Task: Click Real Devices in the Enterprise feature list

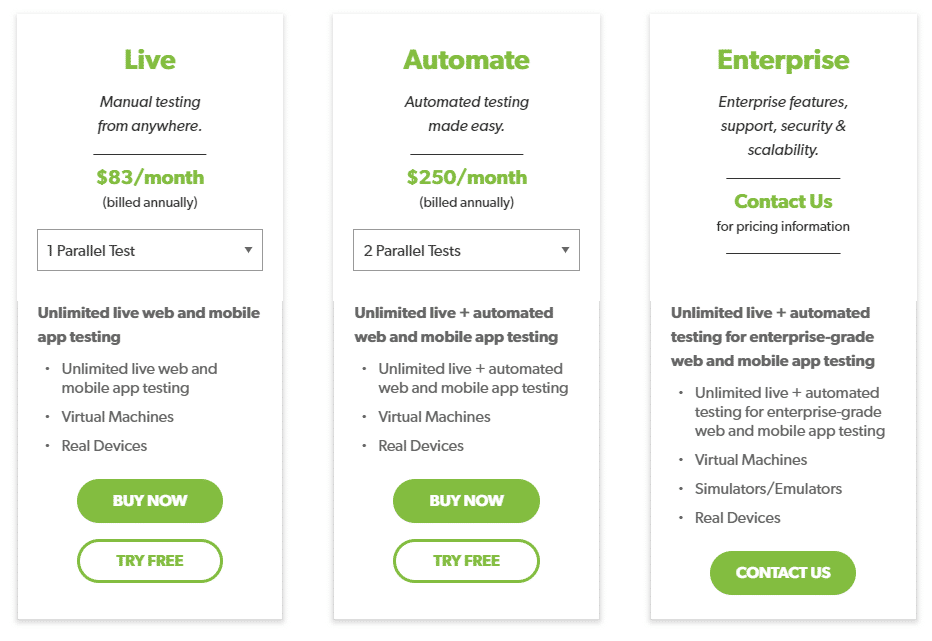Action: tap(738, 517)
